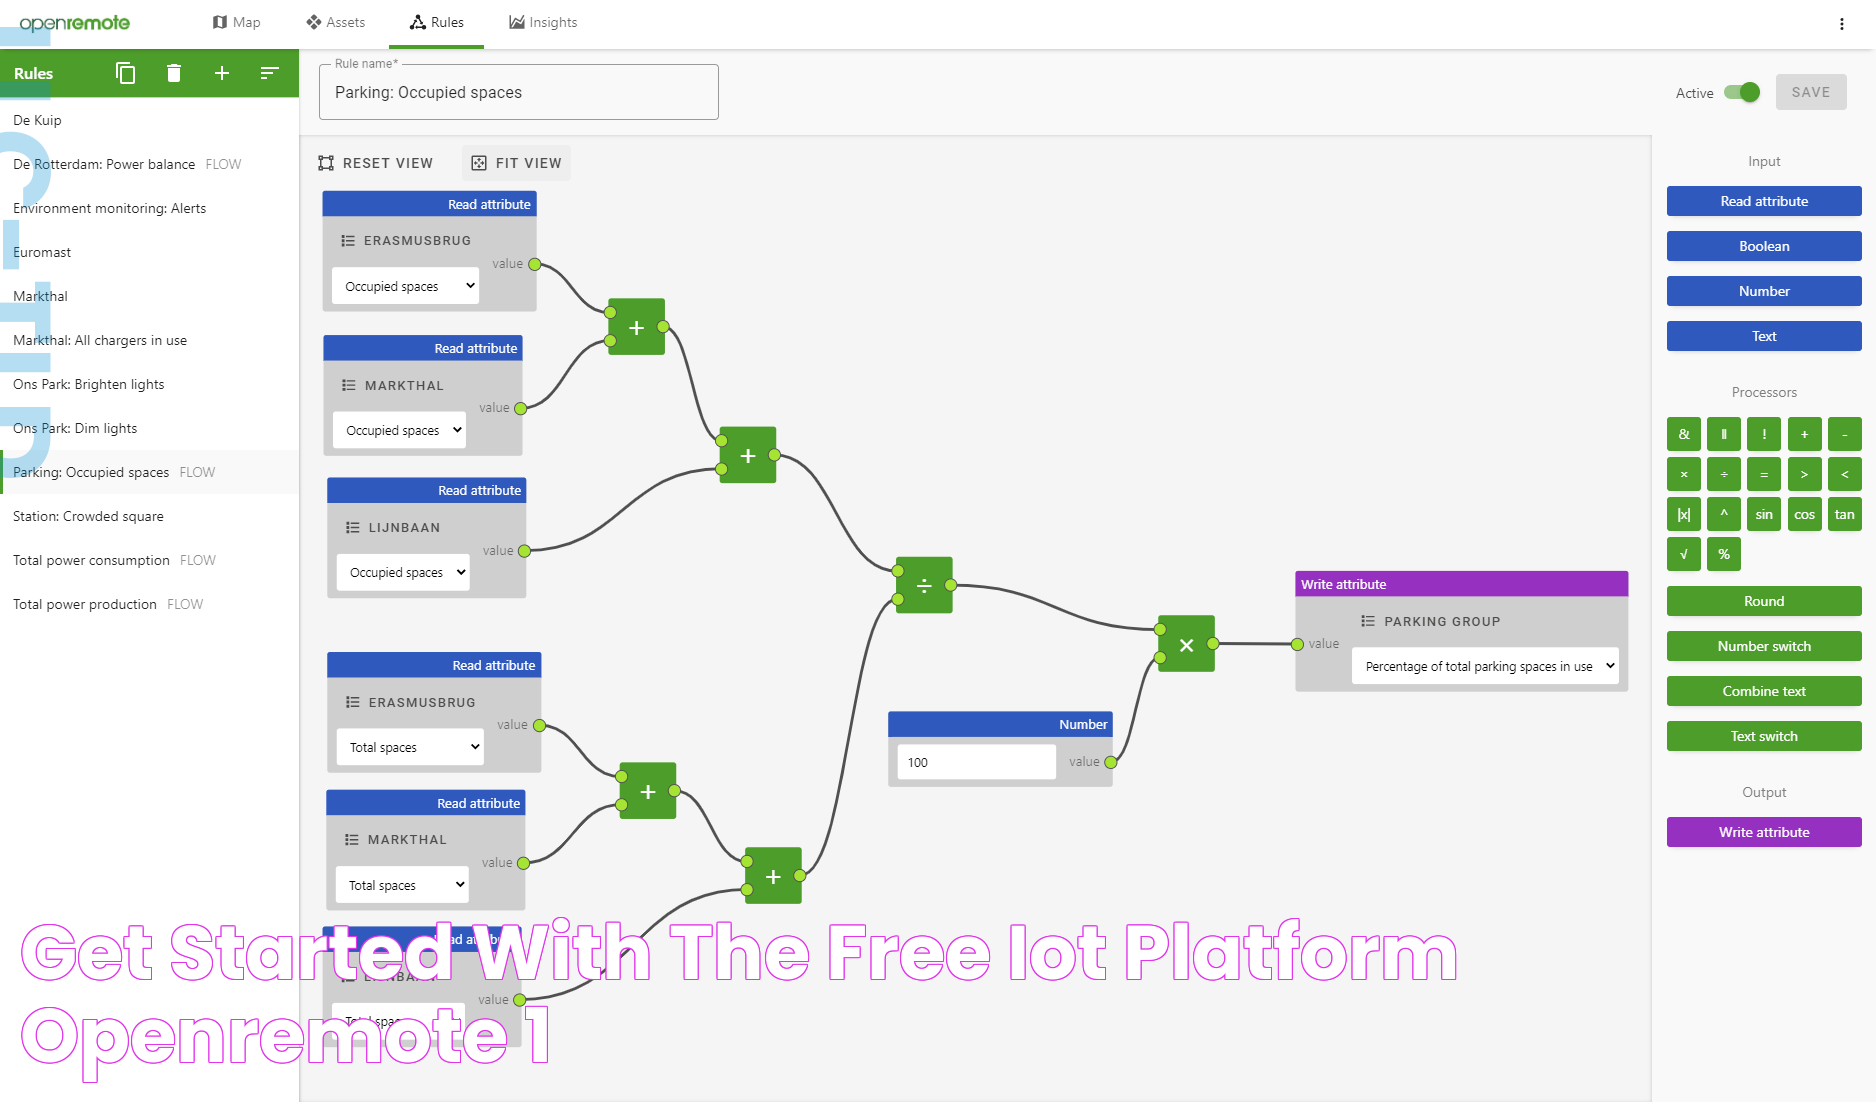Click the Fit View button

coord(517,163)
